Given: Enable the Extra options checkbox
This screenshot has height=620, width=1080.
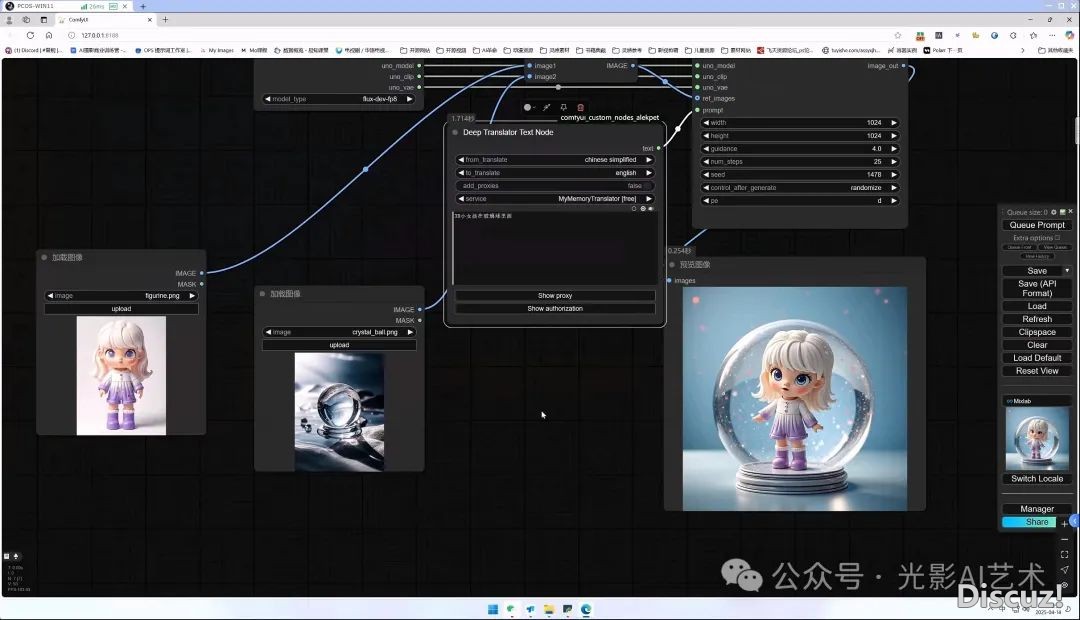Looking at the screenshot, I should tap(1057, 238).
